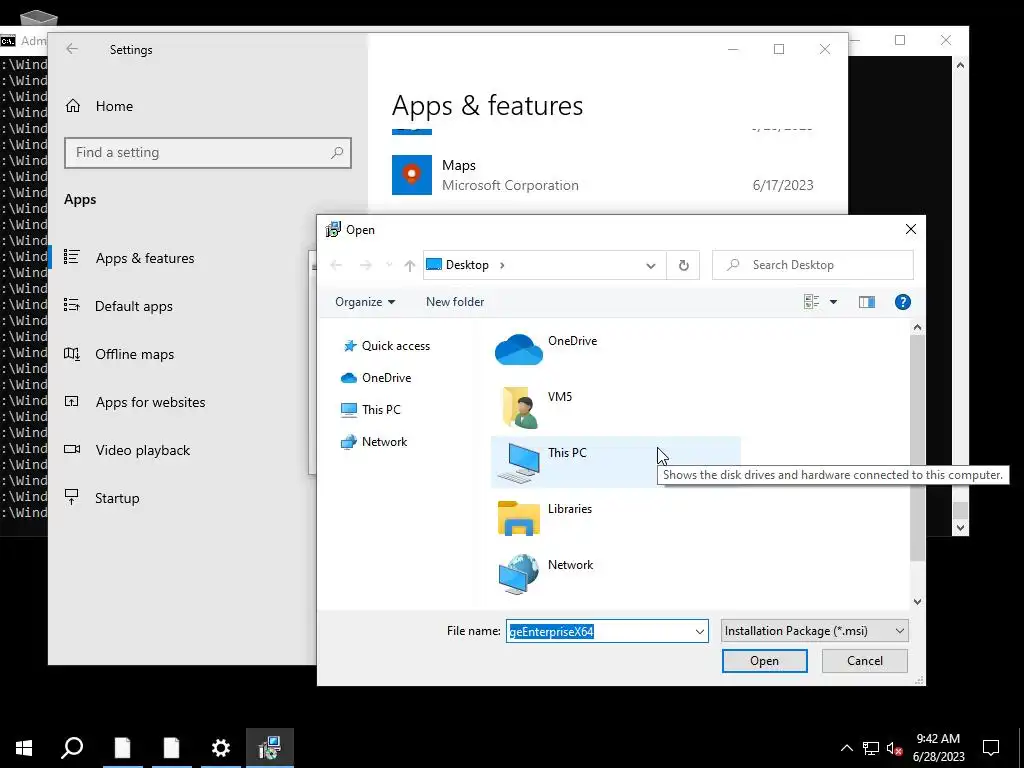This screenshot has width=1024, height=768.
Task: Minimize the Settings window
Action: tap(733, 49)
